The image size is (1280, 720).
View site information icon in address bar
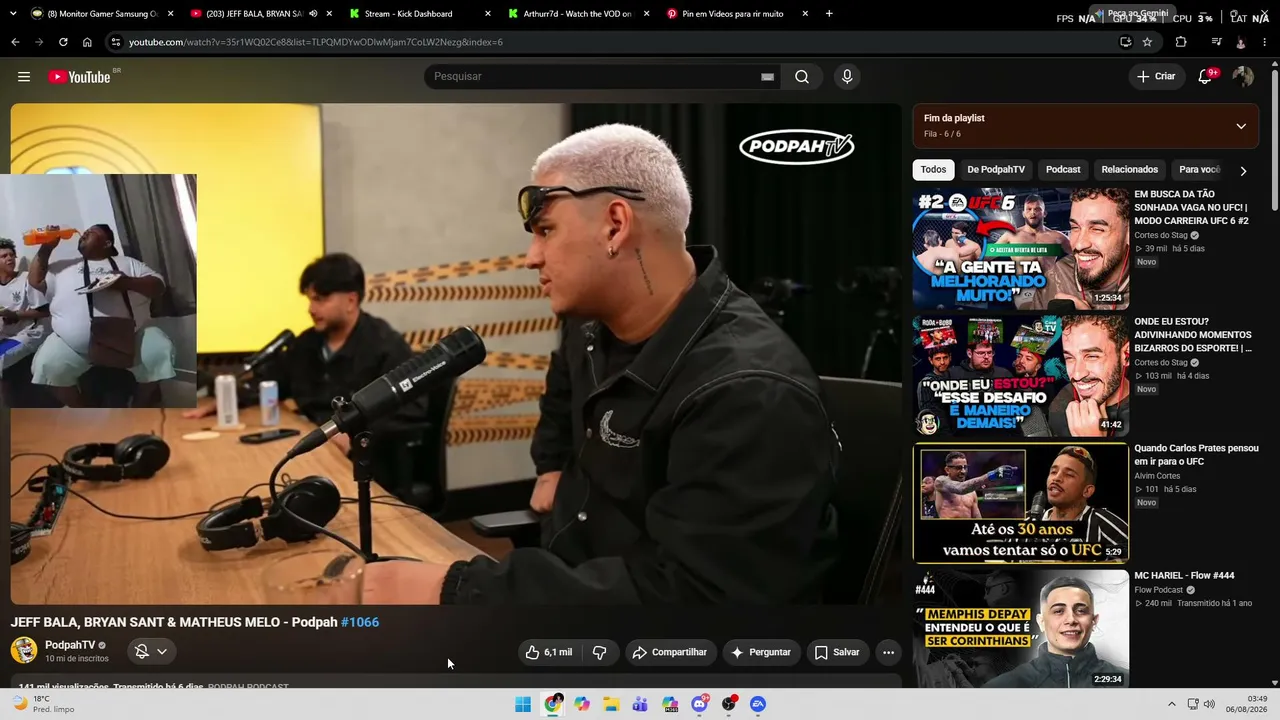click(x=116, y=42)
